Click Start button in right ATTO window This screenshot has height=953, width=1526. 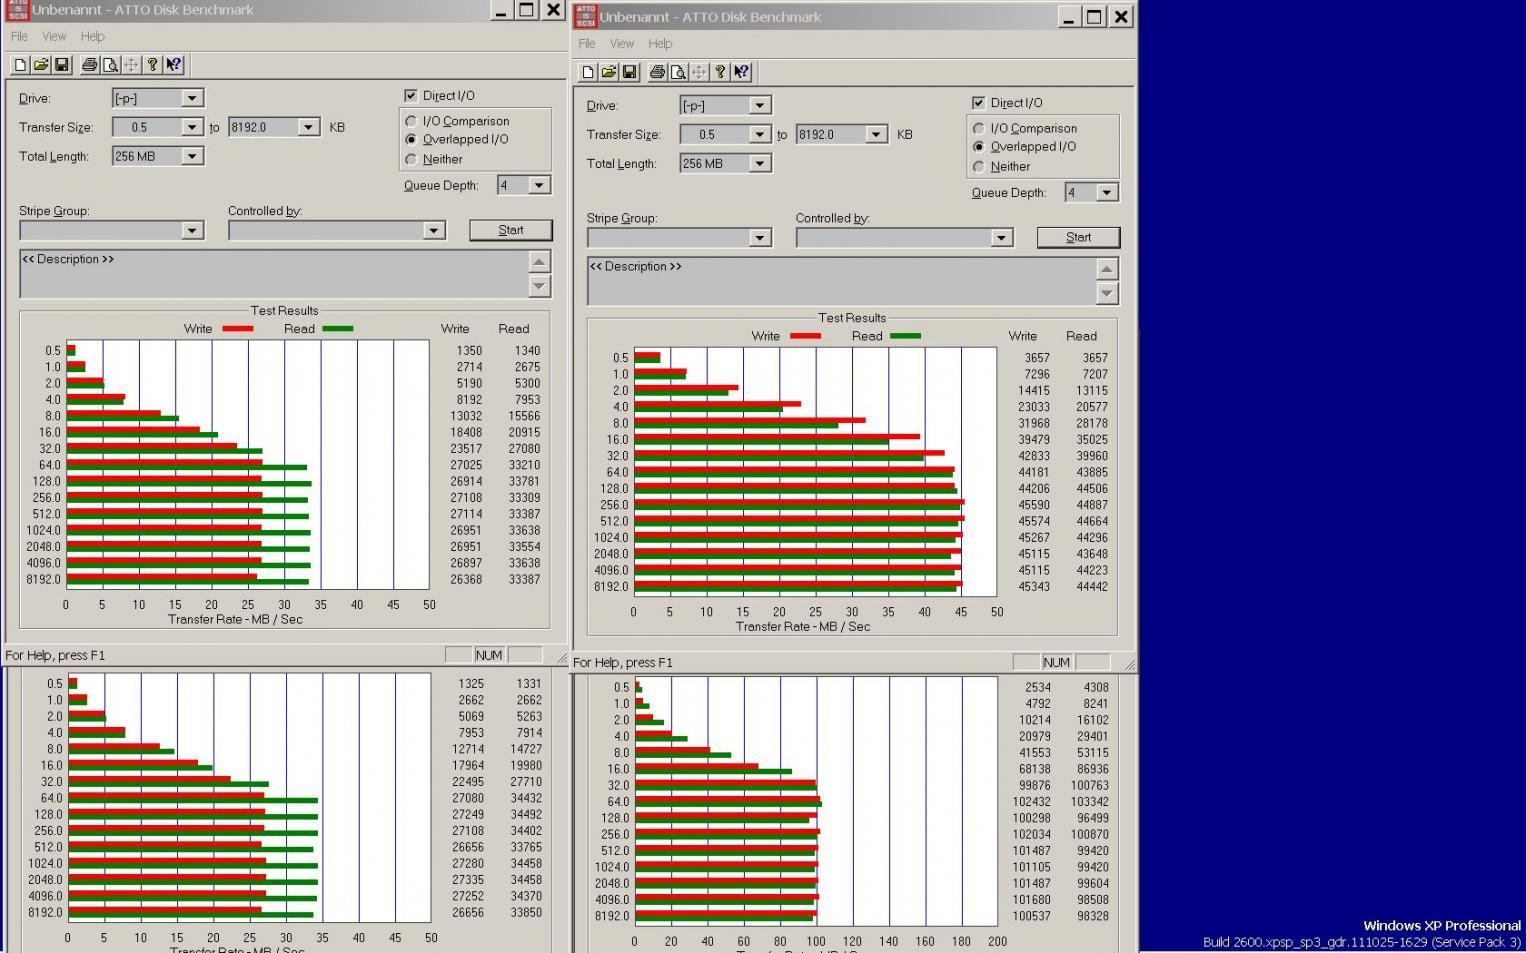pyautogui.click(x=1079, y=237)
